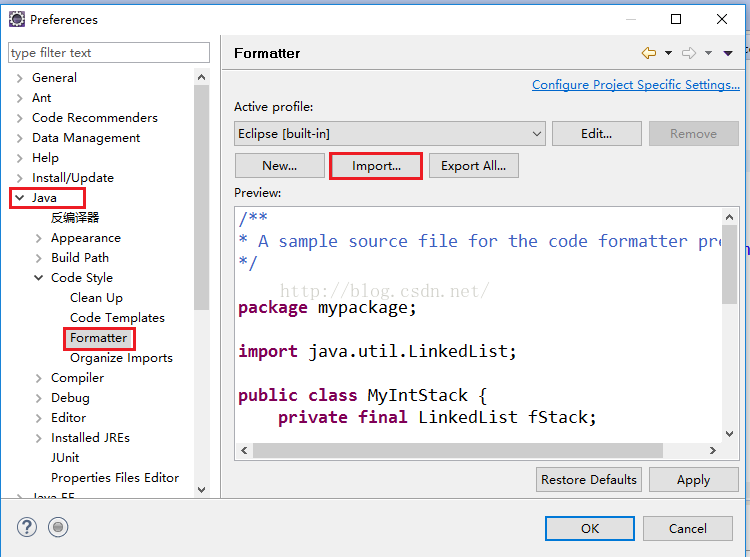This screenshot has height=560, width=750.
Task: Click tree scrollbar up arrow
Action: (201, 77)
